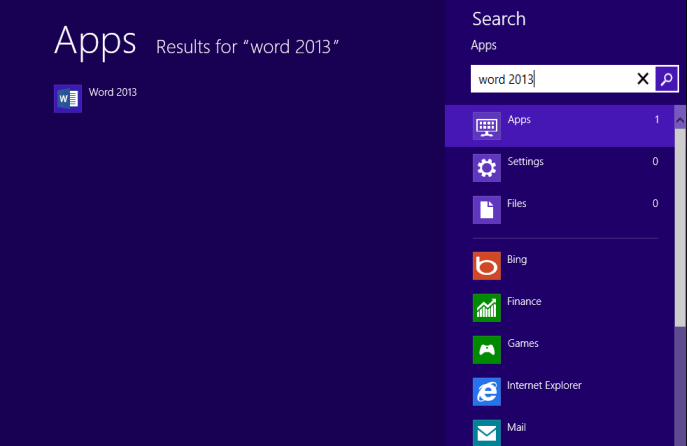Click the magnifier search button
The height and width of the screenshot is (446, 687).
pyautogui.click(x=666, y=79)
